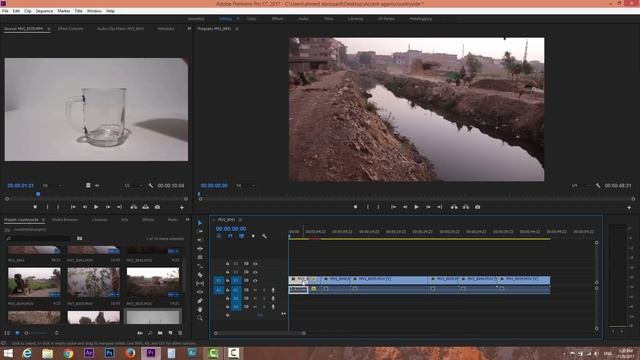Switch to Color workspace
Screen dimensions: 640x360
coord(251,19)
